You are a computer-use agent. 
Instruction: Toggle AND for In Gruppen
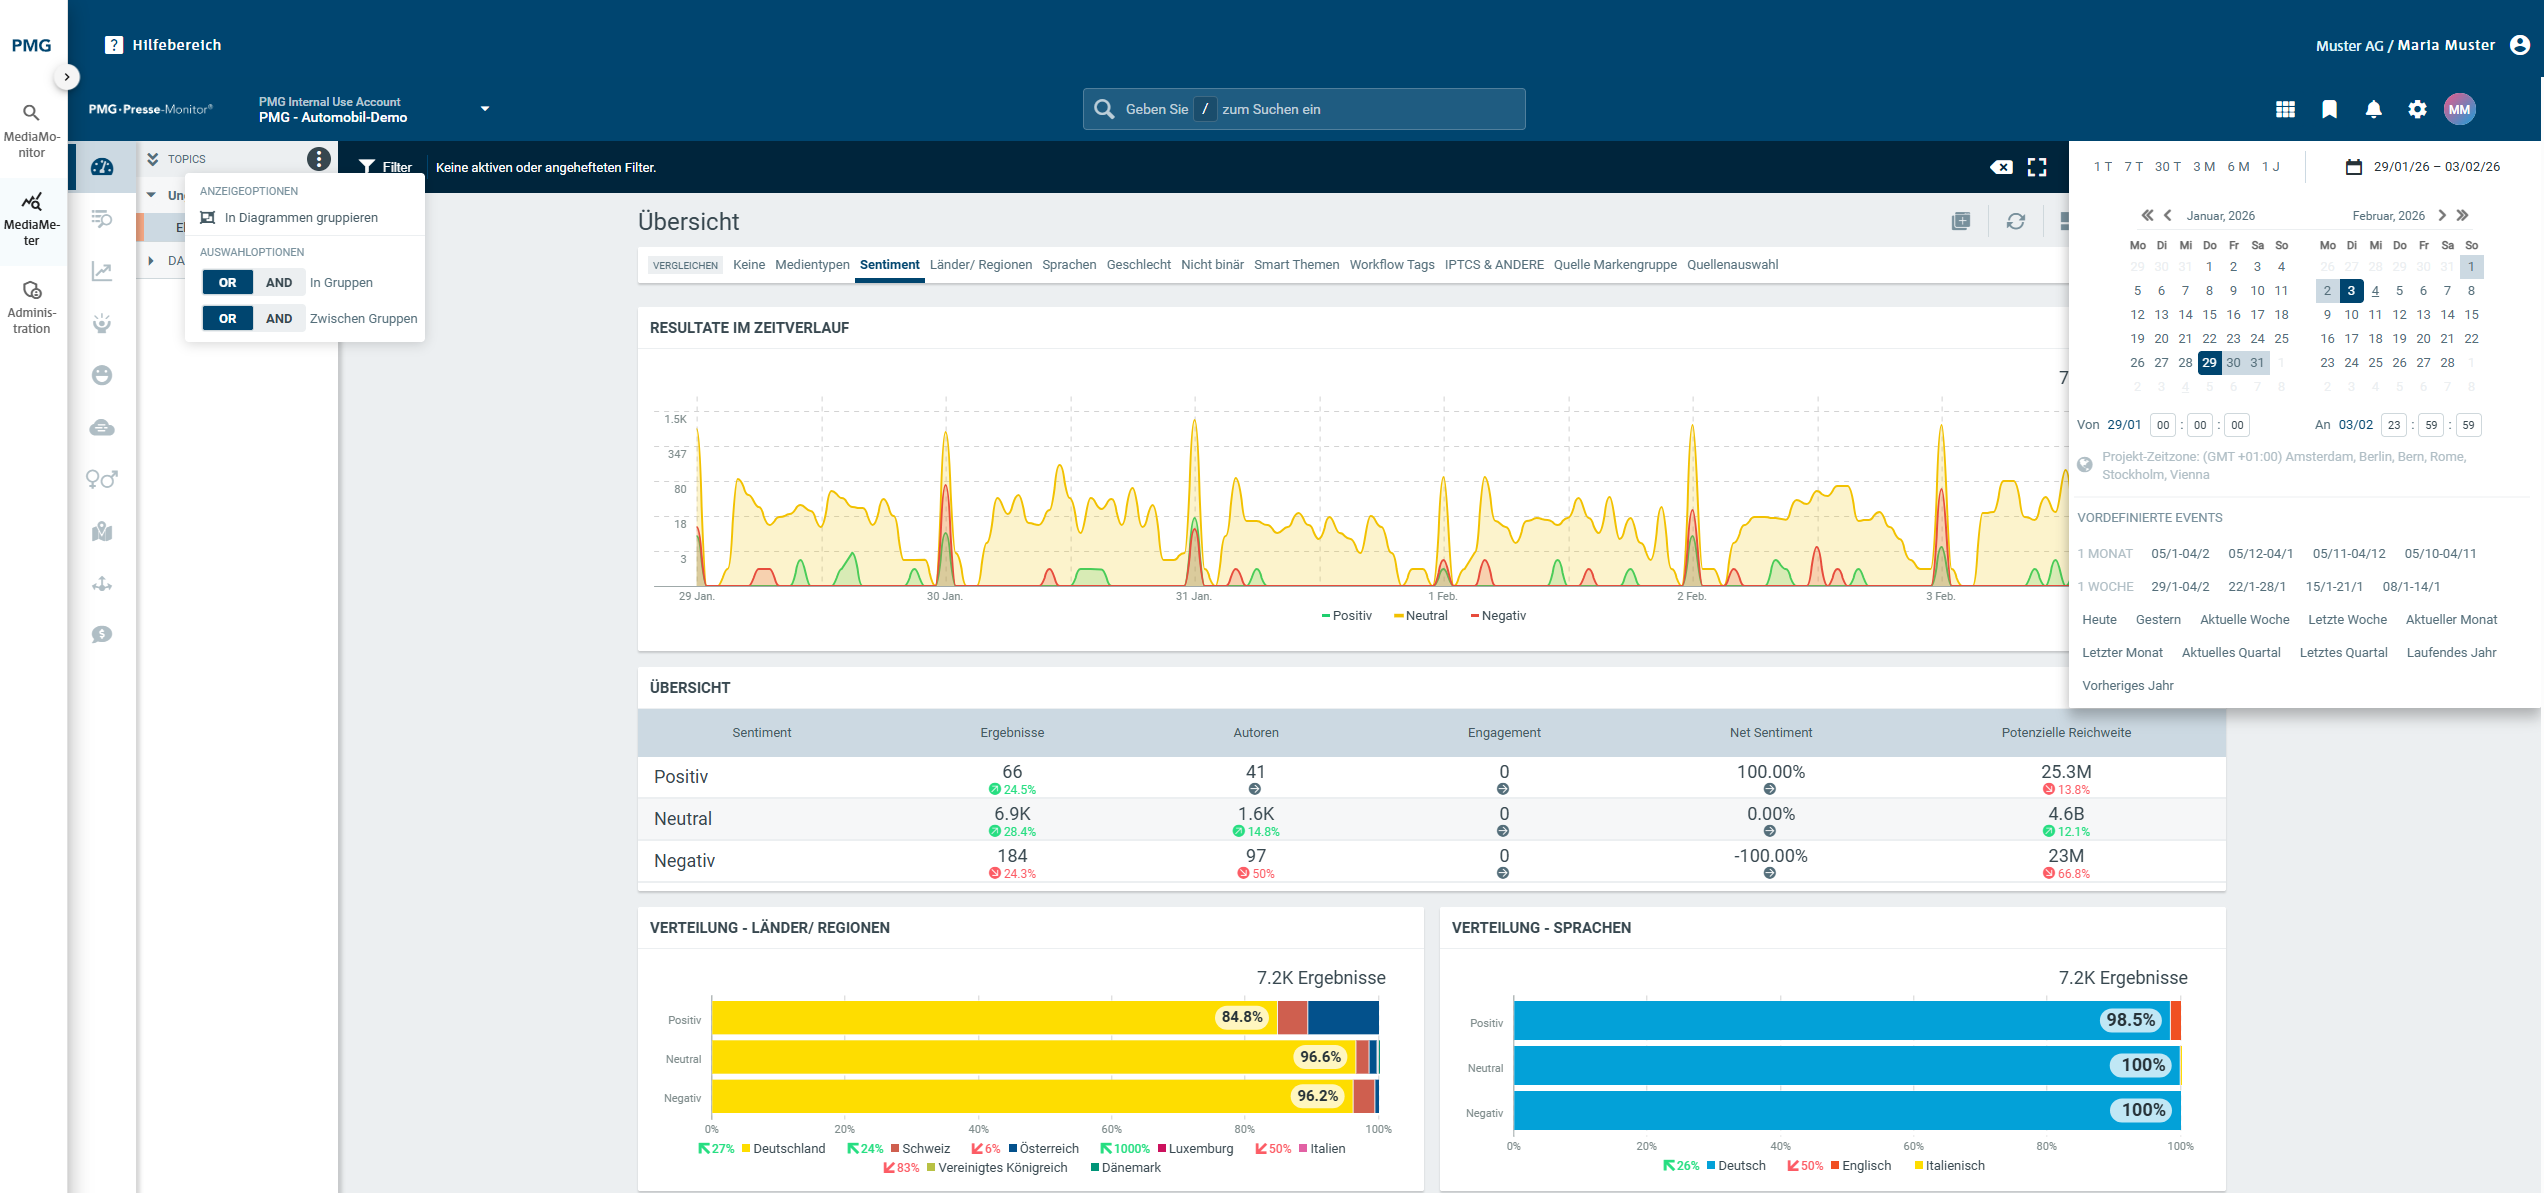279,283
